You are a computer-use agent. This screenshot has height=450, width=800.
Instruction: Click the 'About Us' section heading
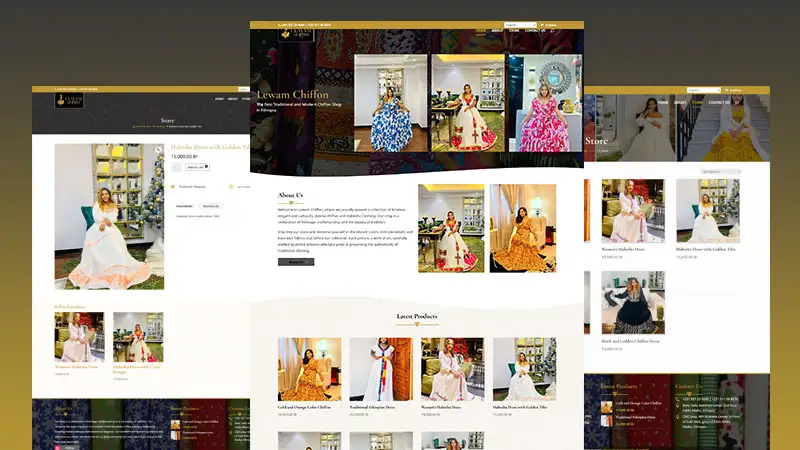pyautogui.click(x=290, y=195)
